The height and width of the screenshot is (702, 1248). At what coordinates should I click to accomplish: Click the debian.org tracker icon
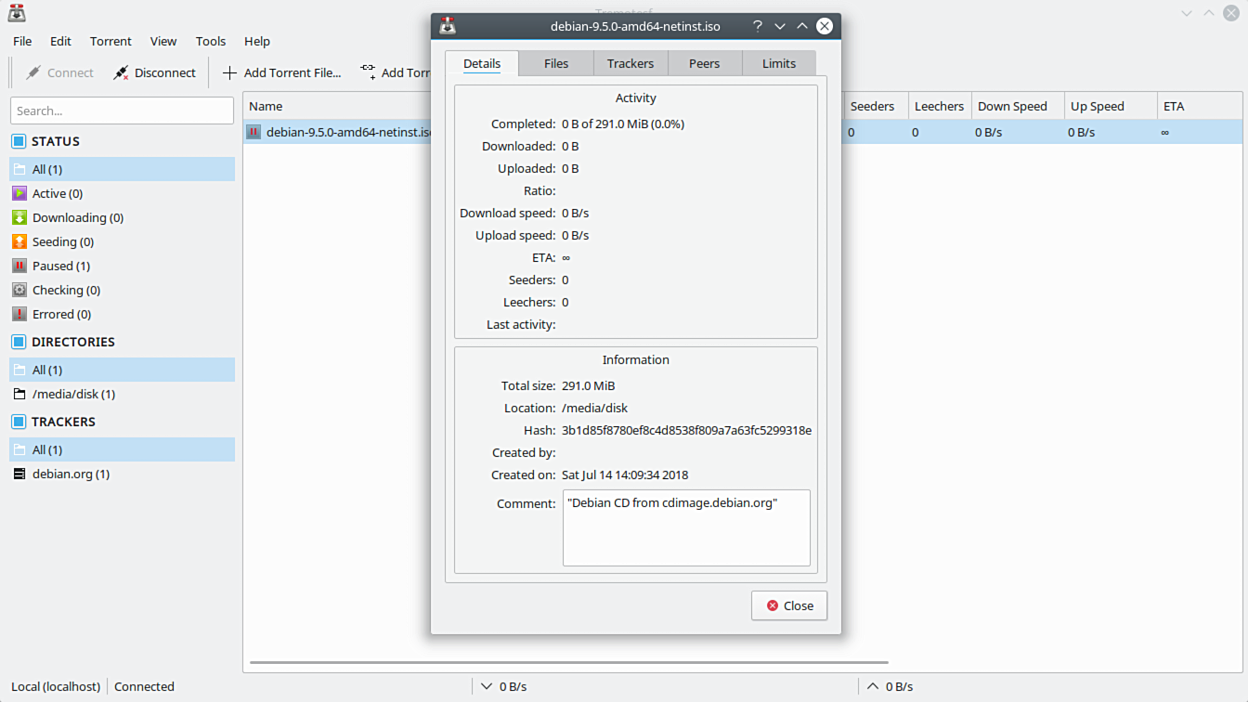click(18, 473)
